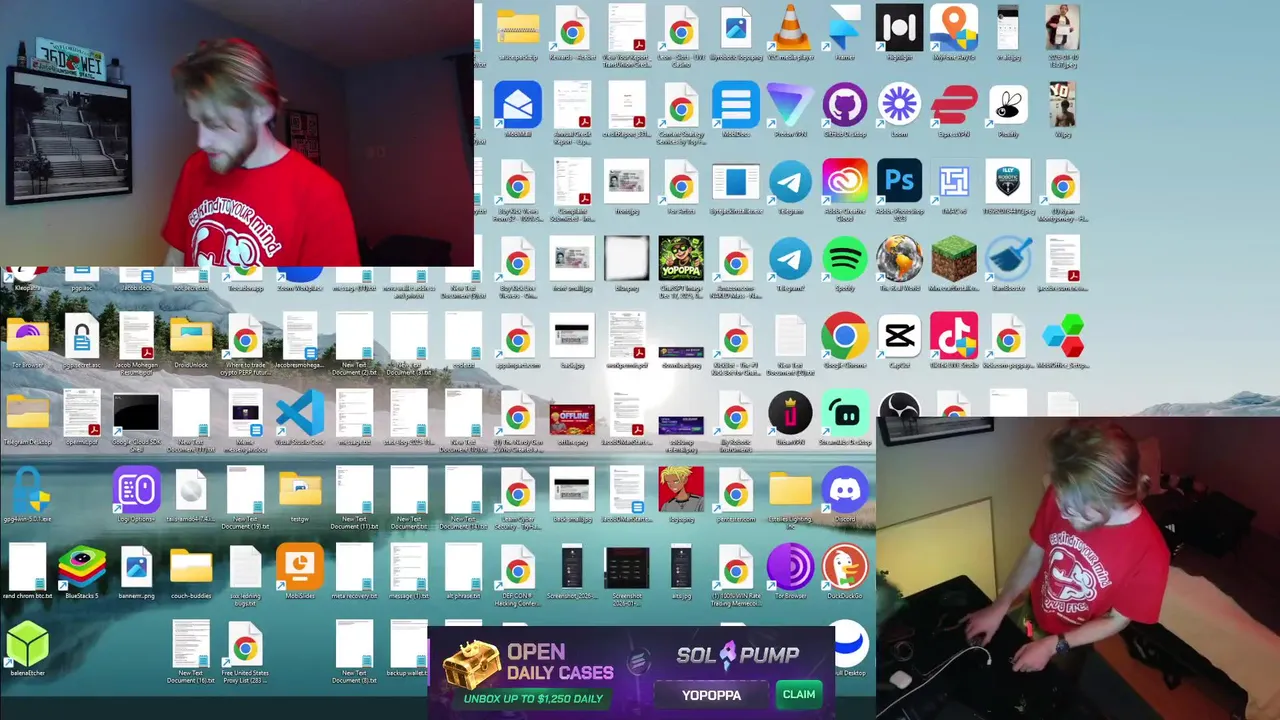The image size is (1280, 720).
Task: Open the Google Chrome shortcut
Action: tap(845, 337)
